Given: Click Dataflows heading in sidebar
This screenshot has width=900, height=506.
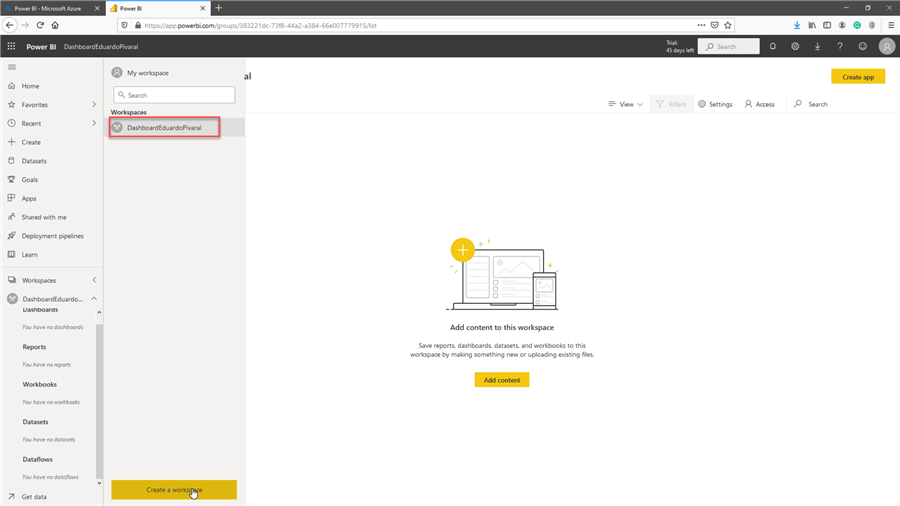Looking at the screenshot, I should click(37, 460).
